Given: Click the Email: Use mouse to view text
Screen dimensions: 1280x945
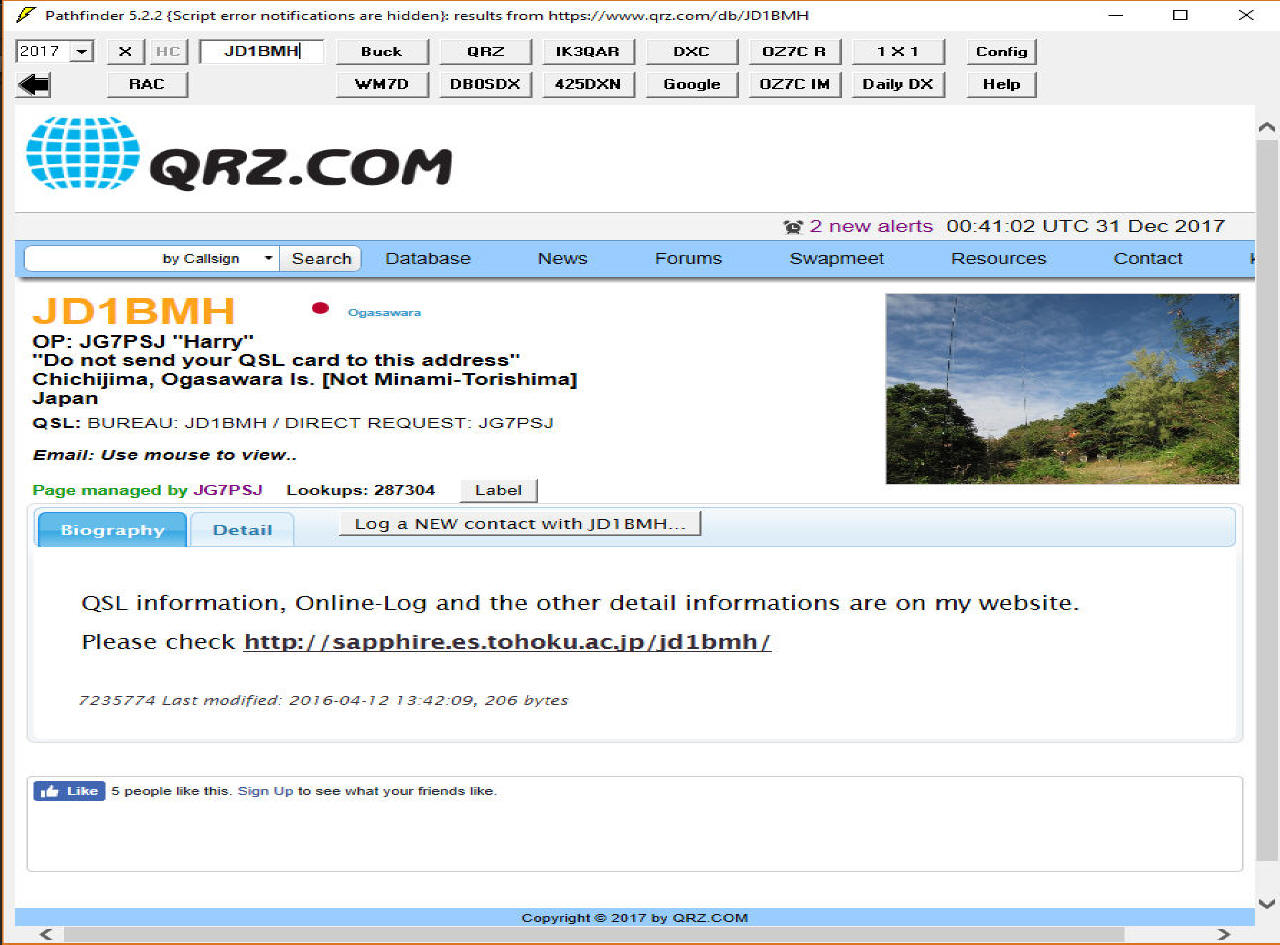Looking at the screenshot, I should [165, 455].
